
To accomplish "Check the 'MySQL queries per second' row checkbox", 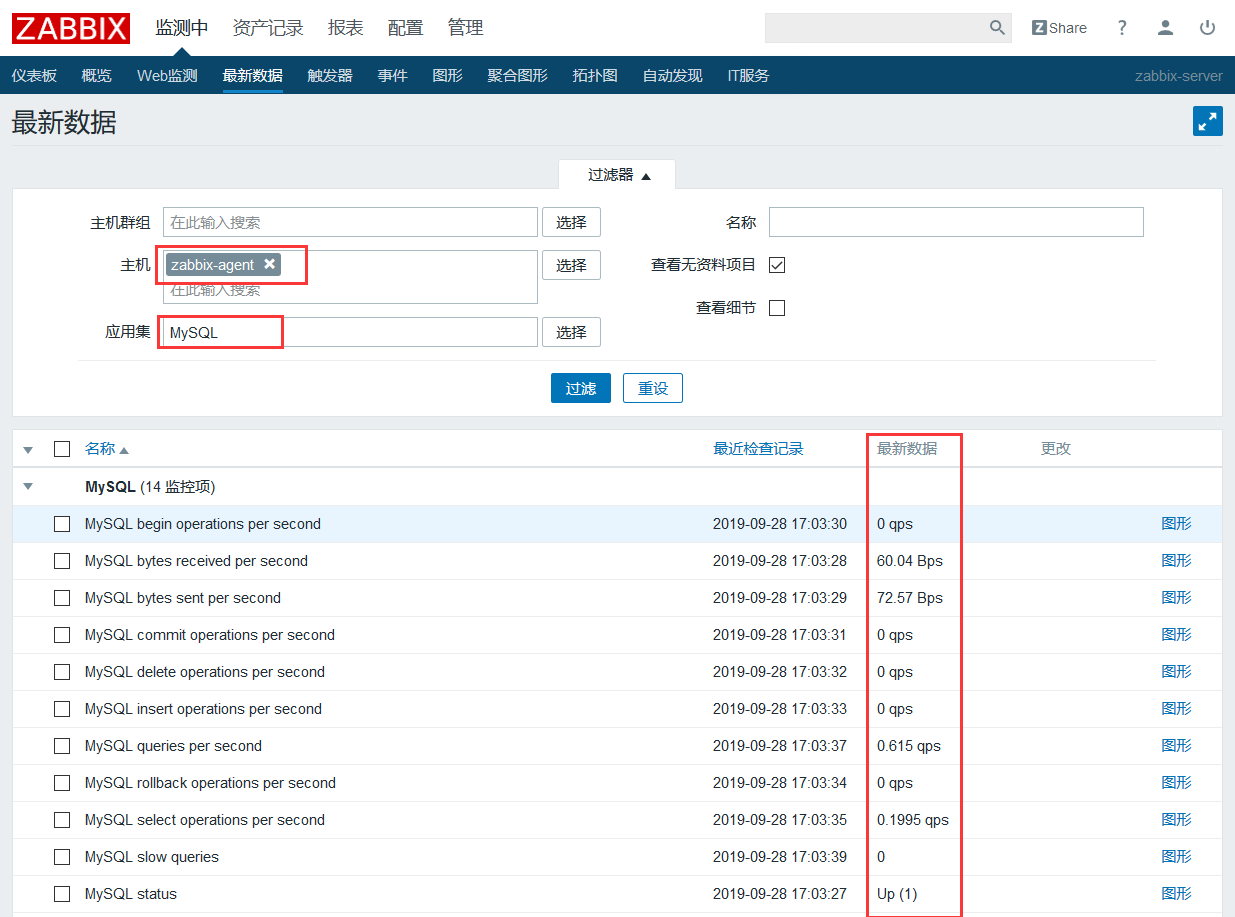I will (62, 746).
